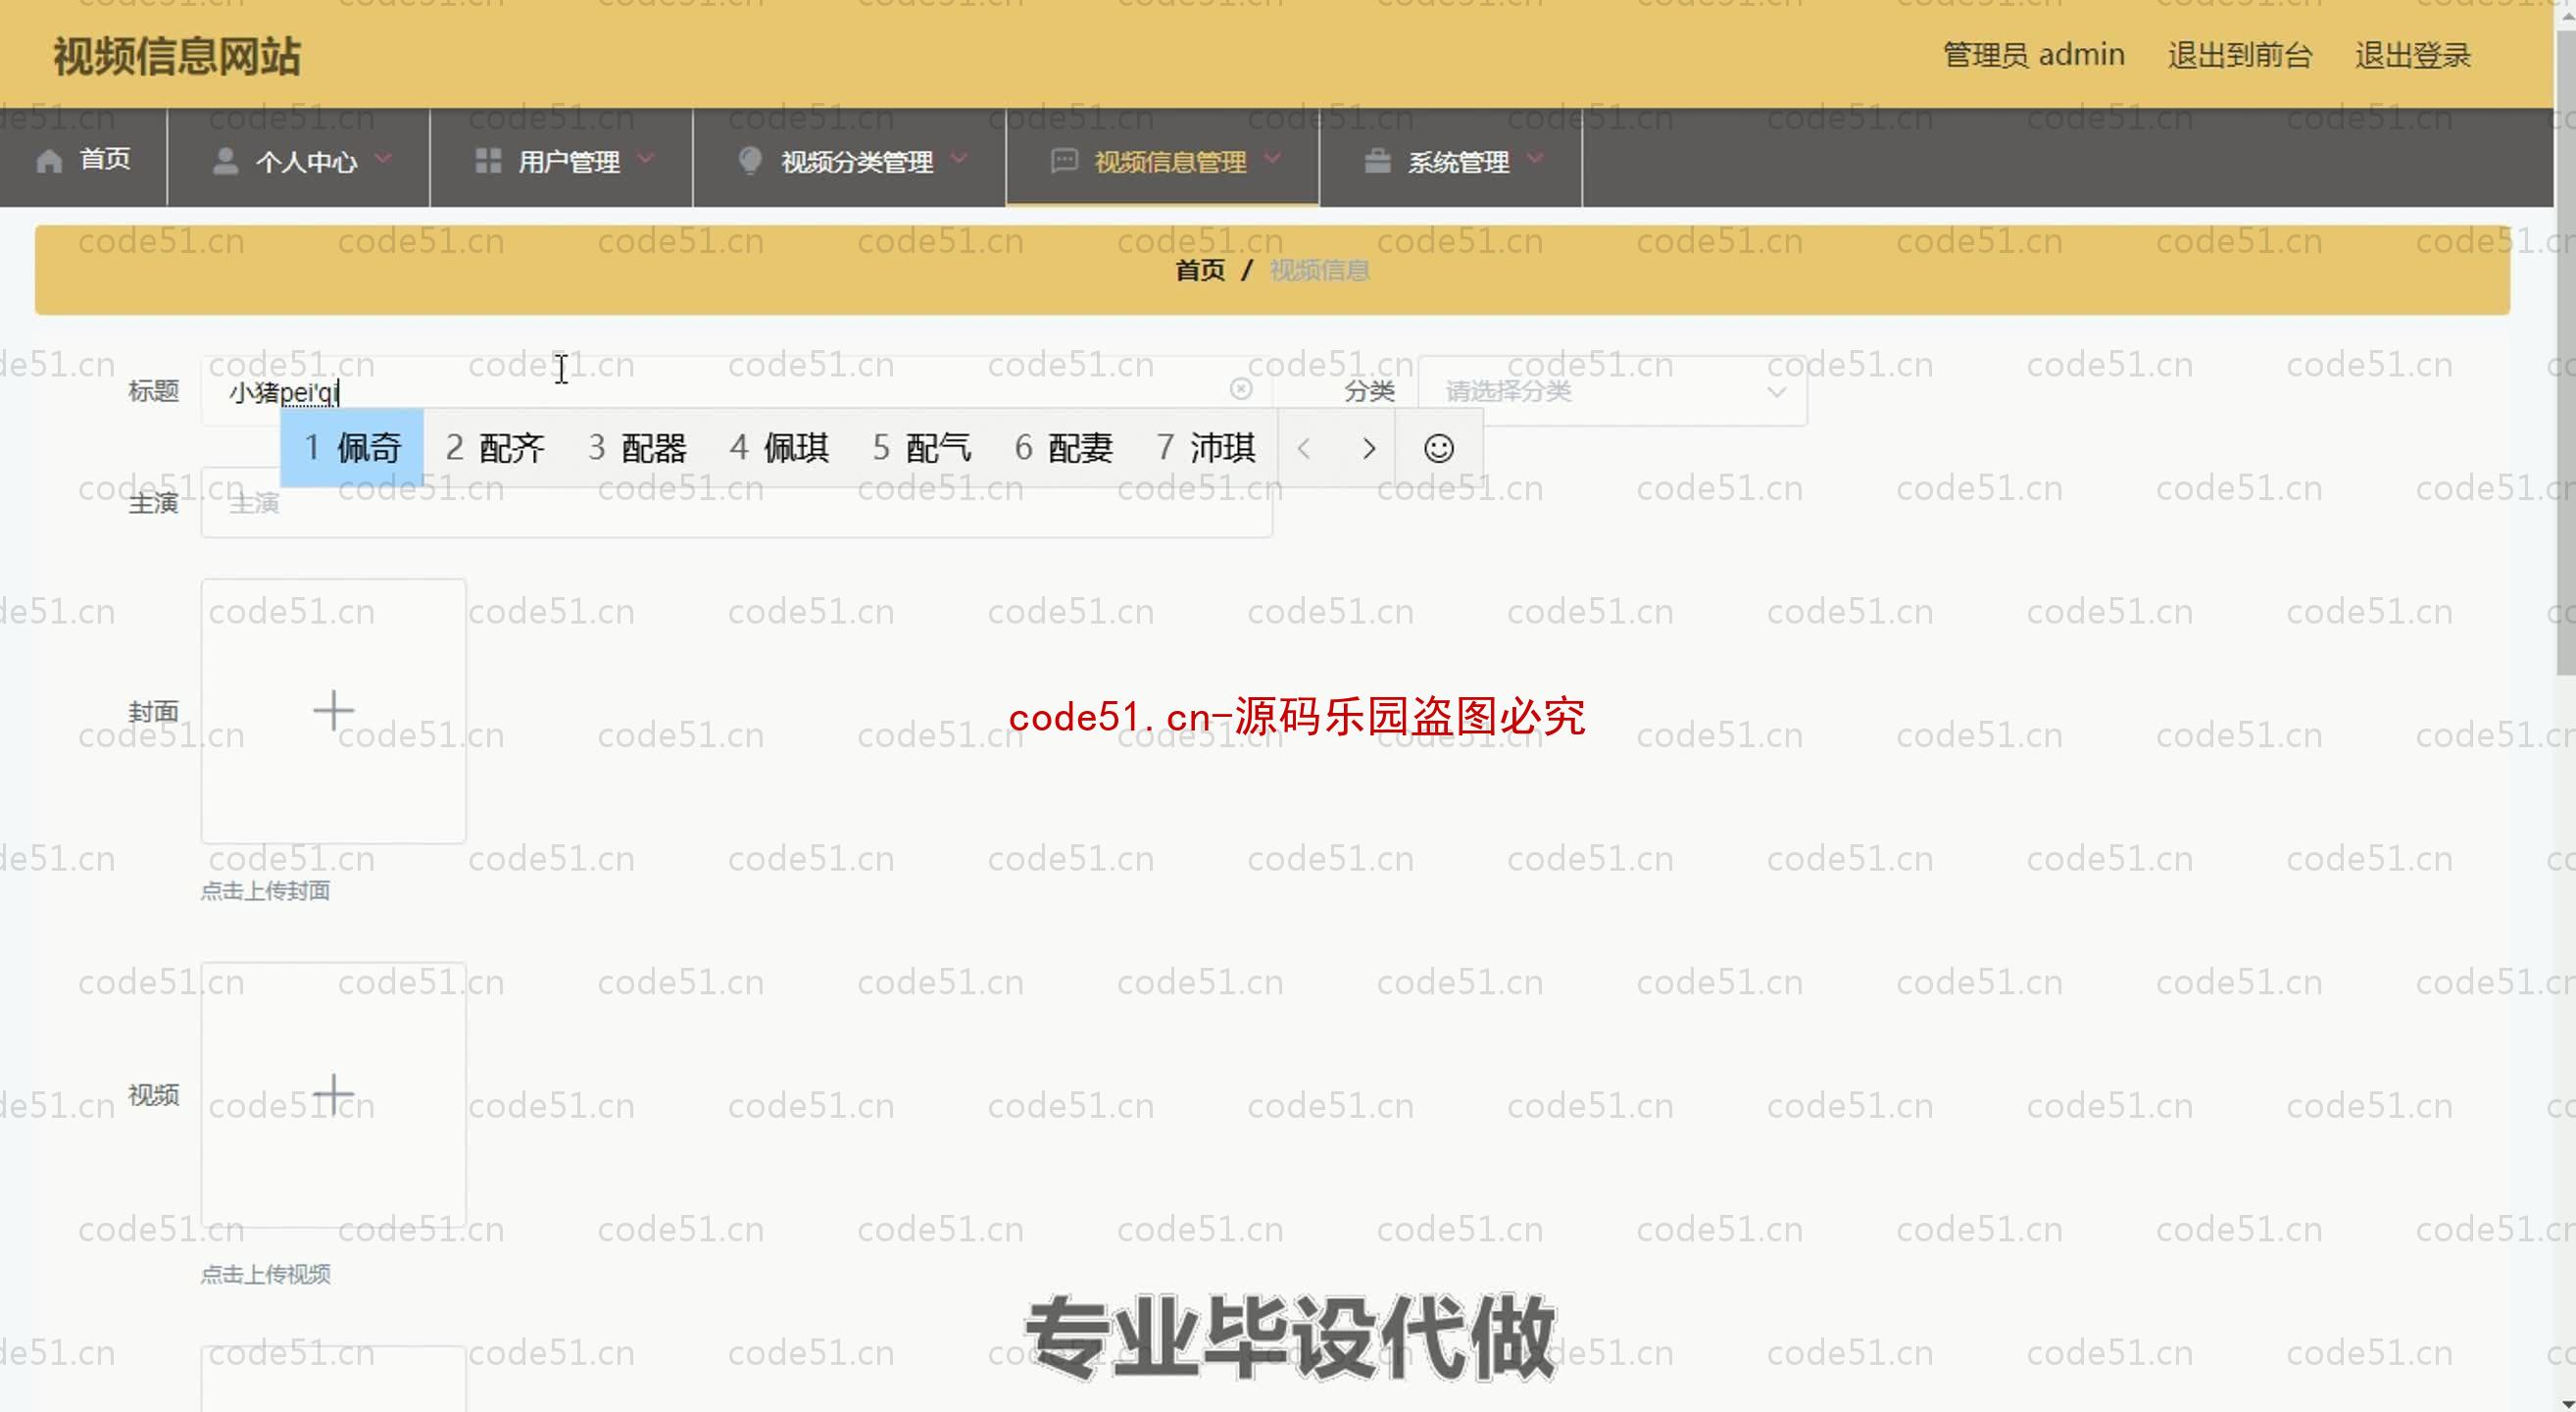The image size is (2576, 1412).
Task: Click the briefcase icon beside 系统管理
Action: coord(1377,161)
